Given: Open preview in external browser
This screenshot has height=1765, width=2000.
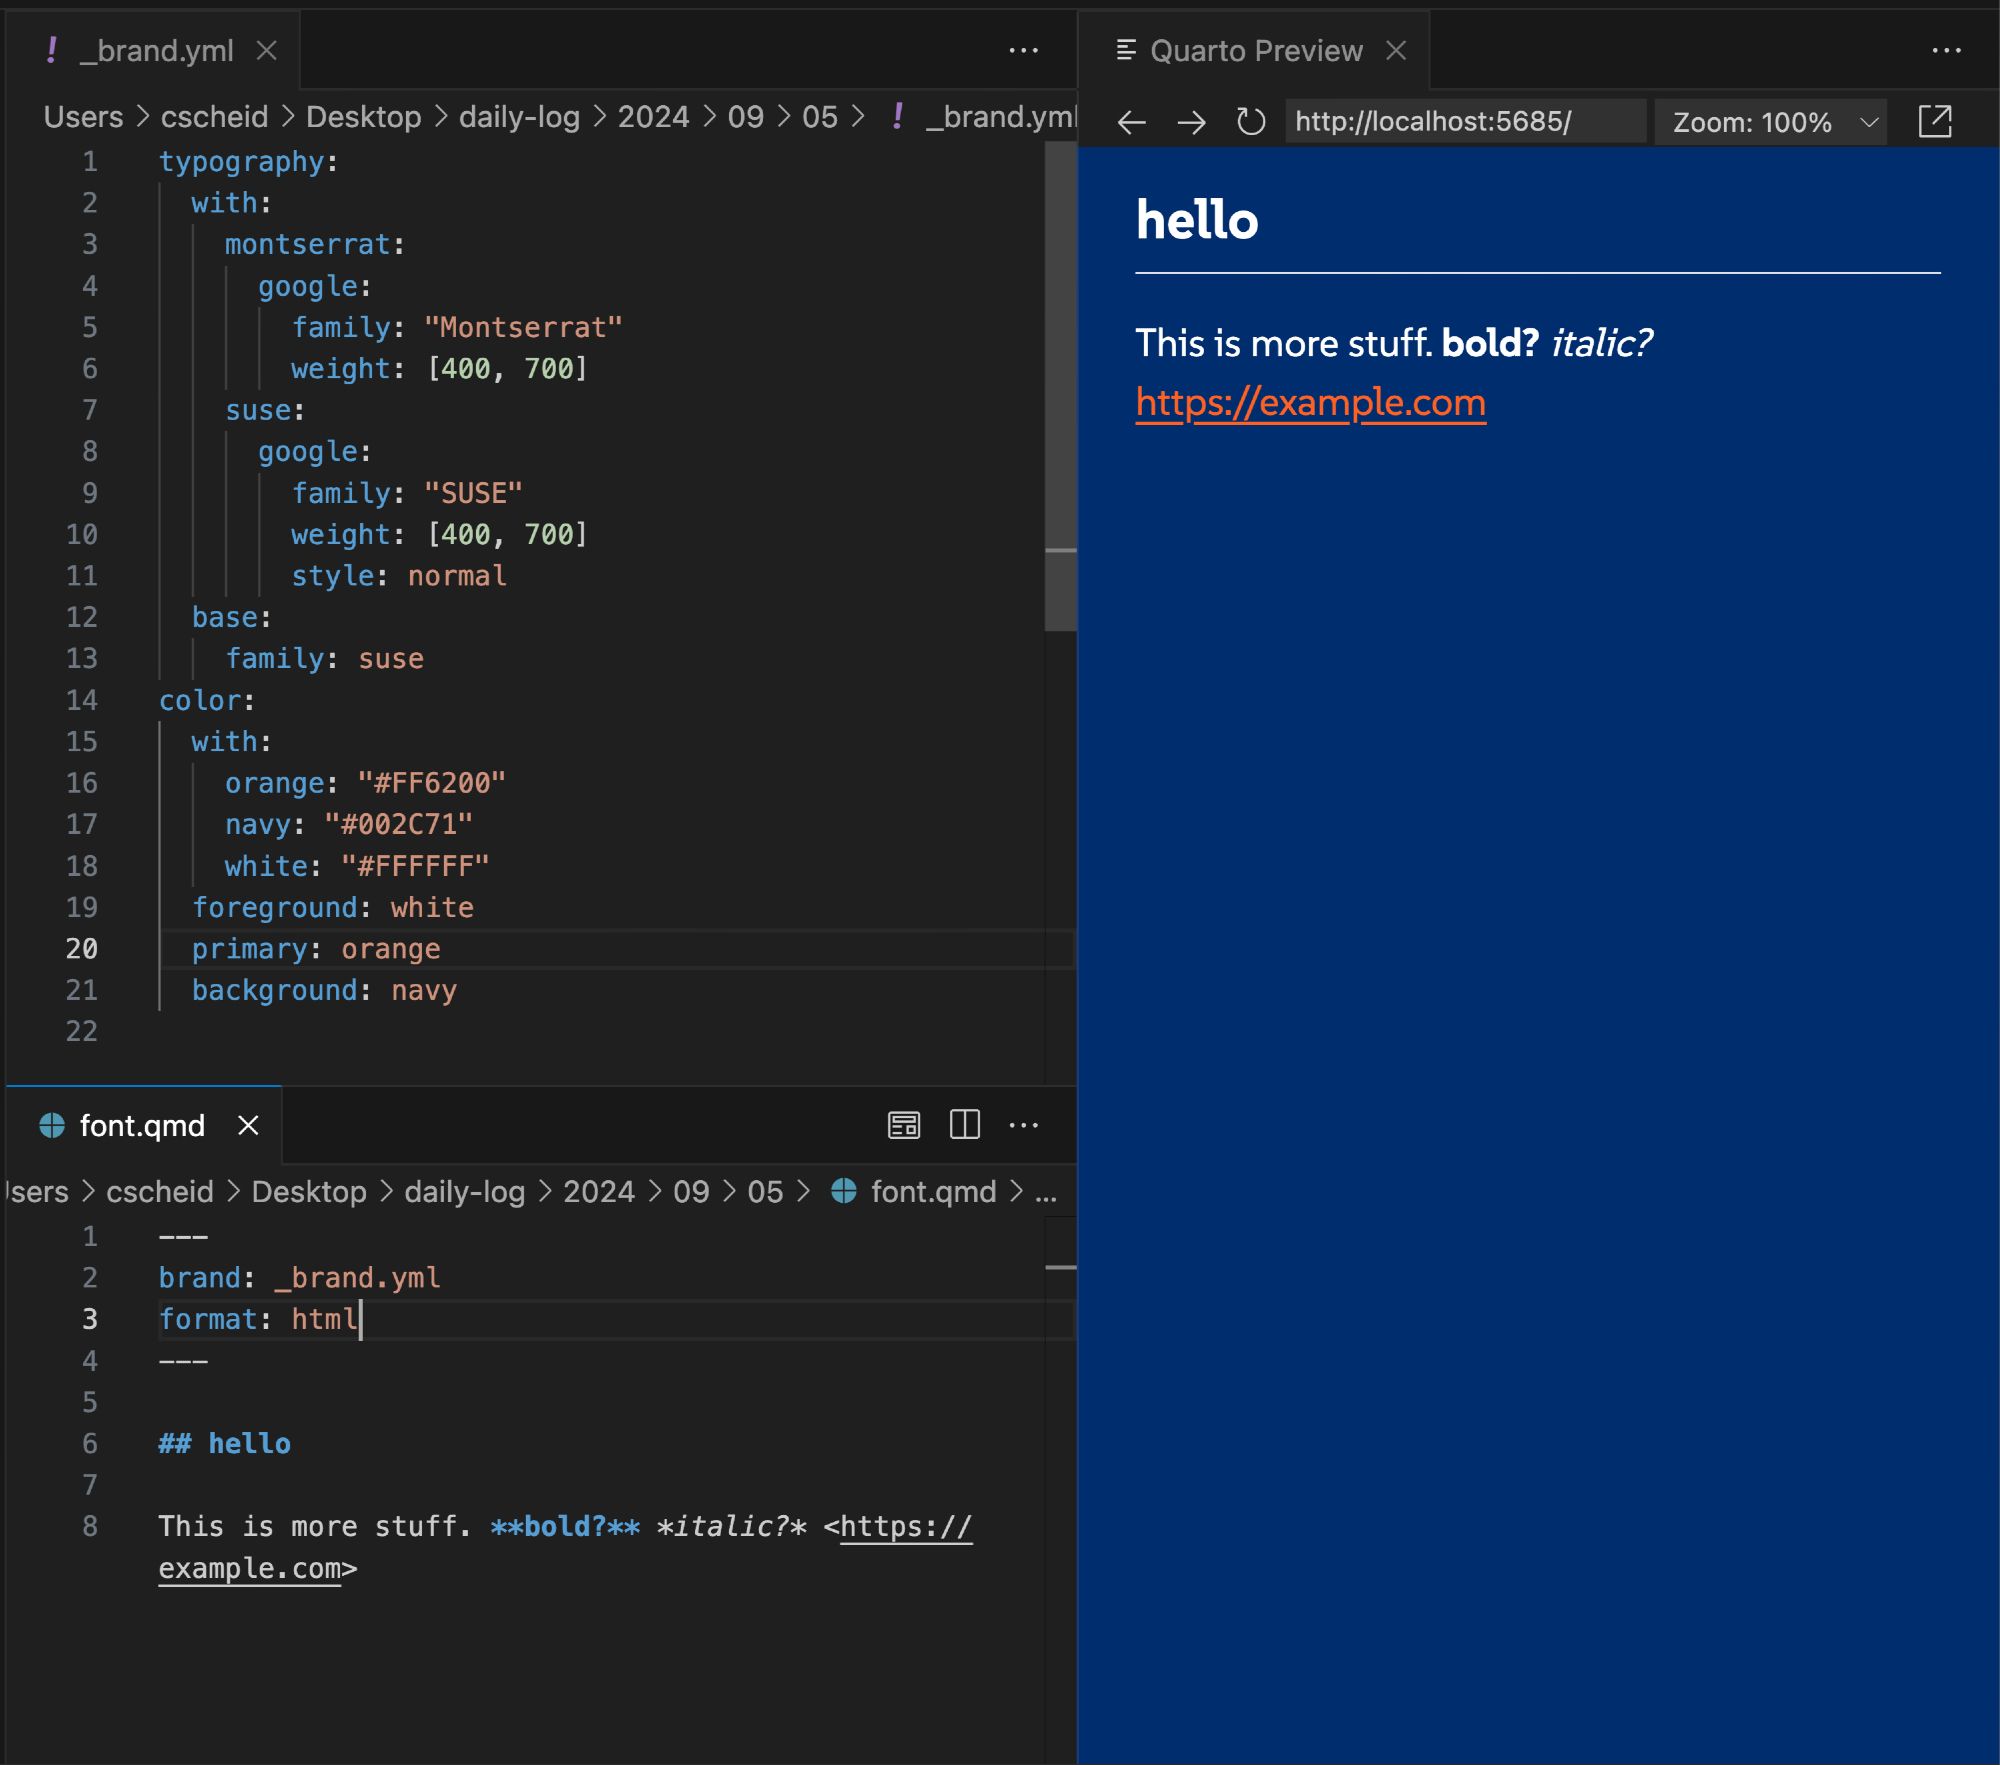Looking at the screenshot, I should 1935,122.
